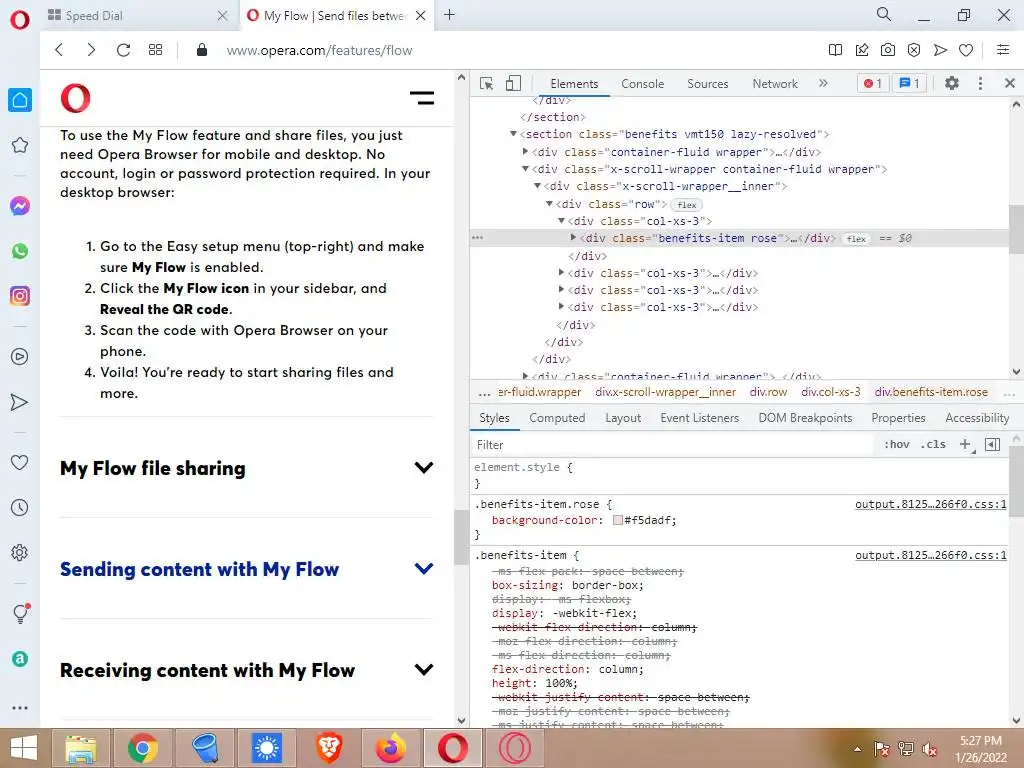Open Settings gear in Opera sidebar
This screenshot has width=1024, height=768.
20,552
